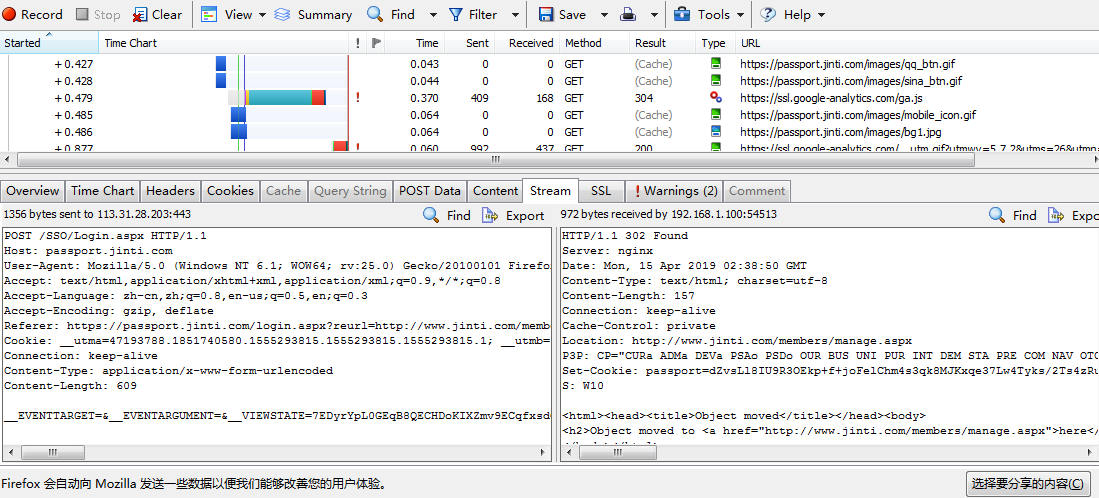Click the 选择要分享的内容 button
The image size is (1099, 498).
[x=1027, y=485]
